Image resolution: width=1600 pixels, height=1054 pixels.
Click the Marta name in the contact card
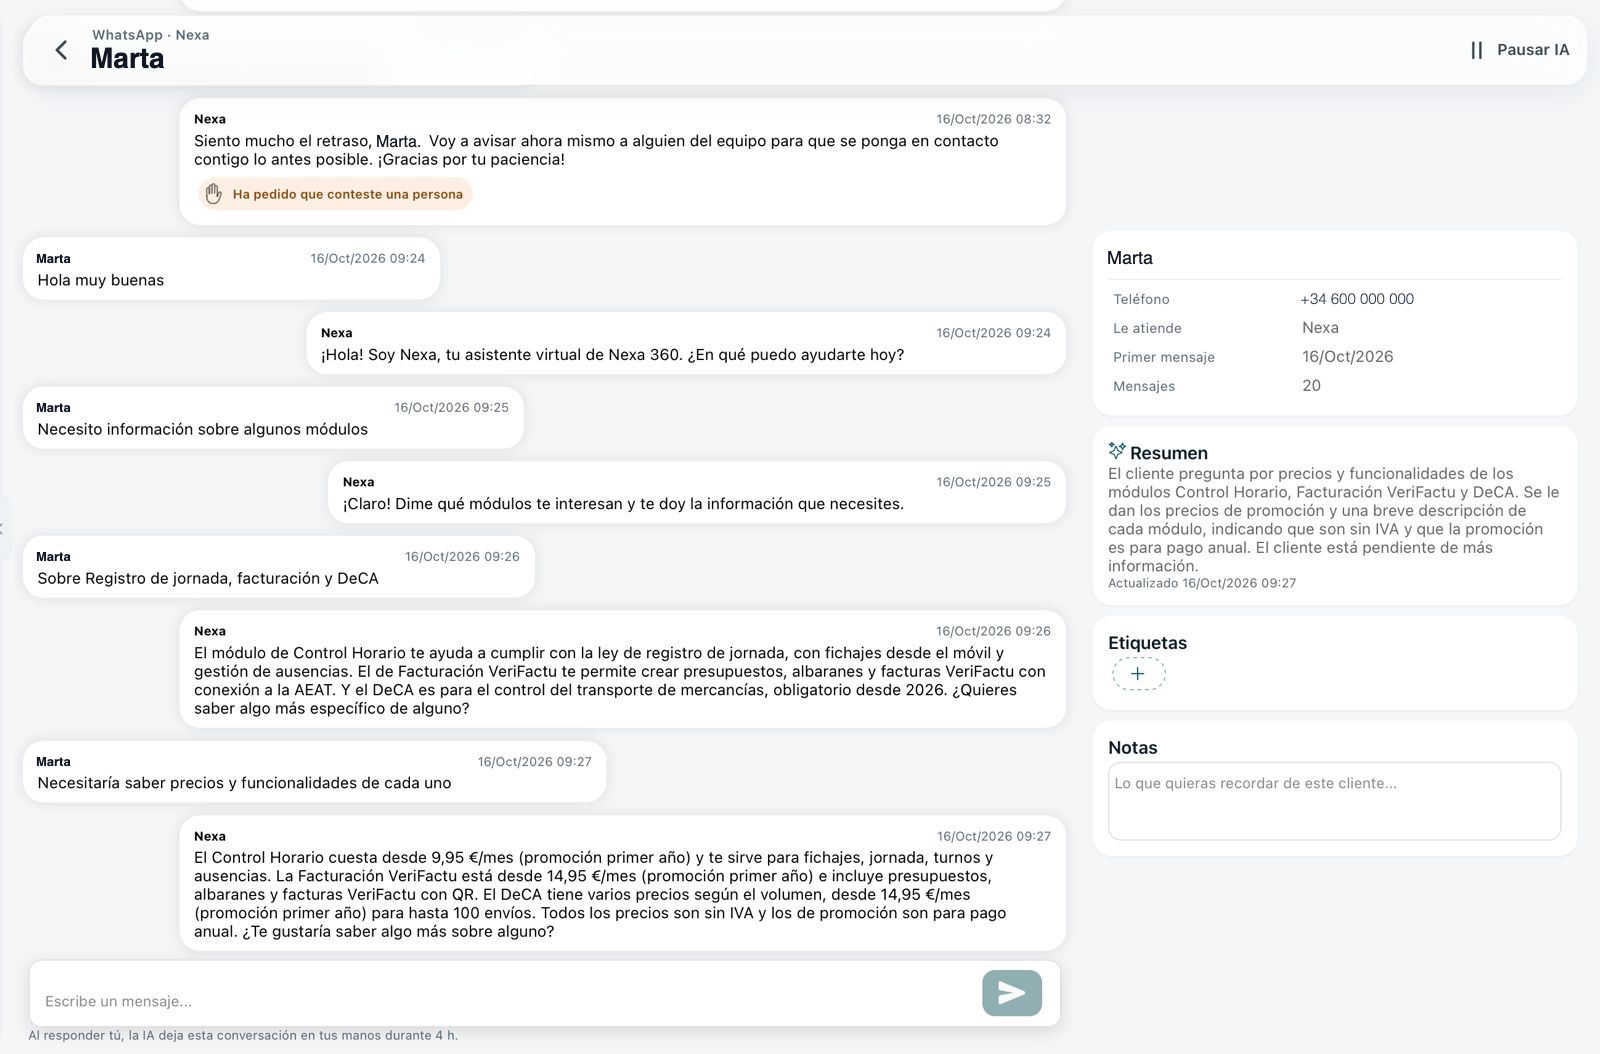[1130, 258]
